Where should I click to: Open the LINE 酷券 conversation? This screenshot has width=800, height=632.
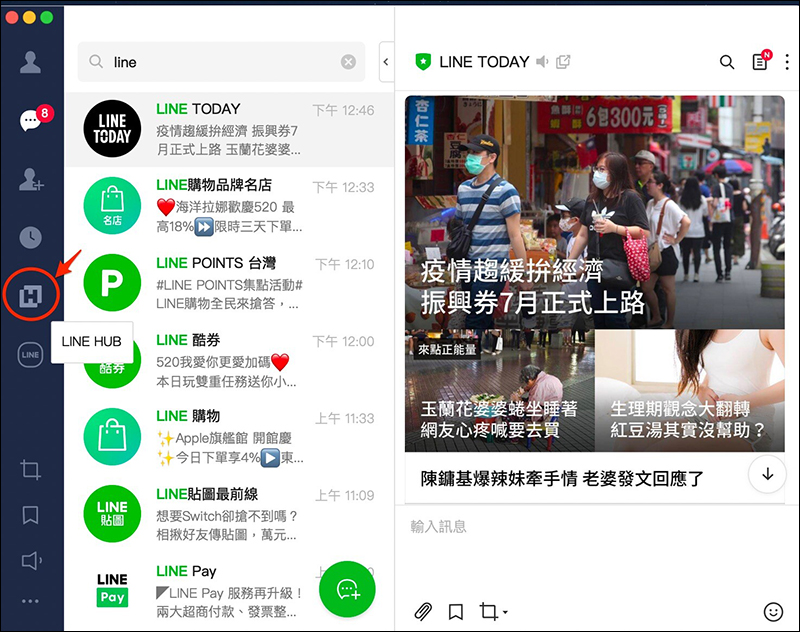(x=230, y=360)
